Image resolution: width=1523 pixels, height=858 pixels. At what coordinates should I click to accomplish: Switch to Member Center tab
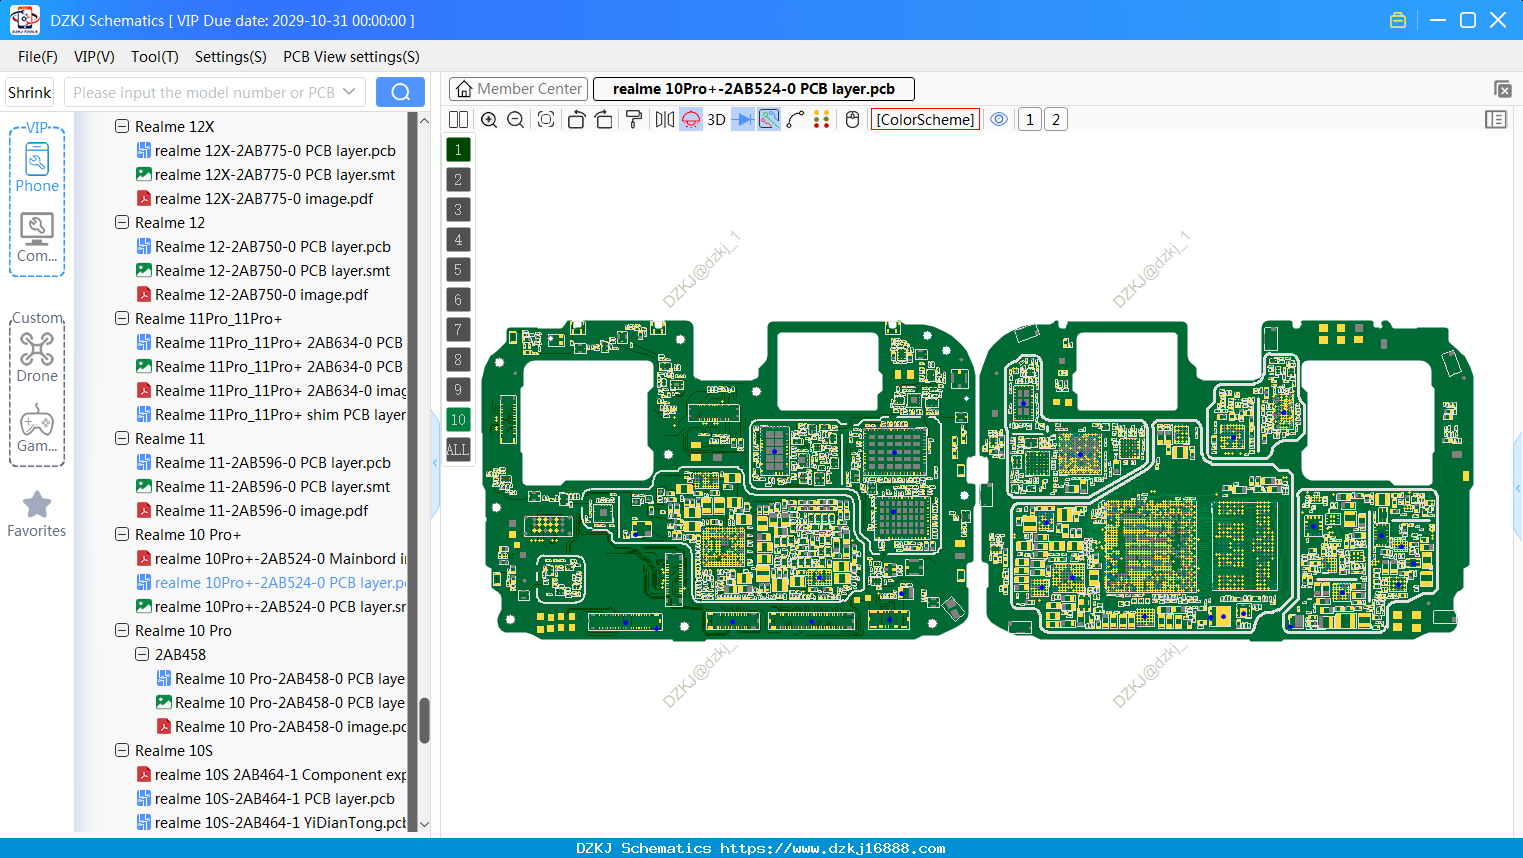pyautogui.click(x=519, y=89)
